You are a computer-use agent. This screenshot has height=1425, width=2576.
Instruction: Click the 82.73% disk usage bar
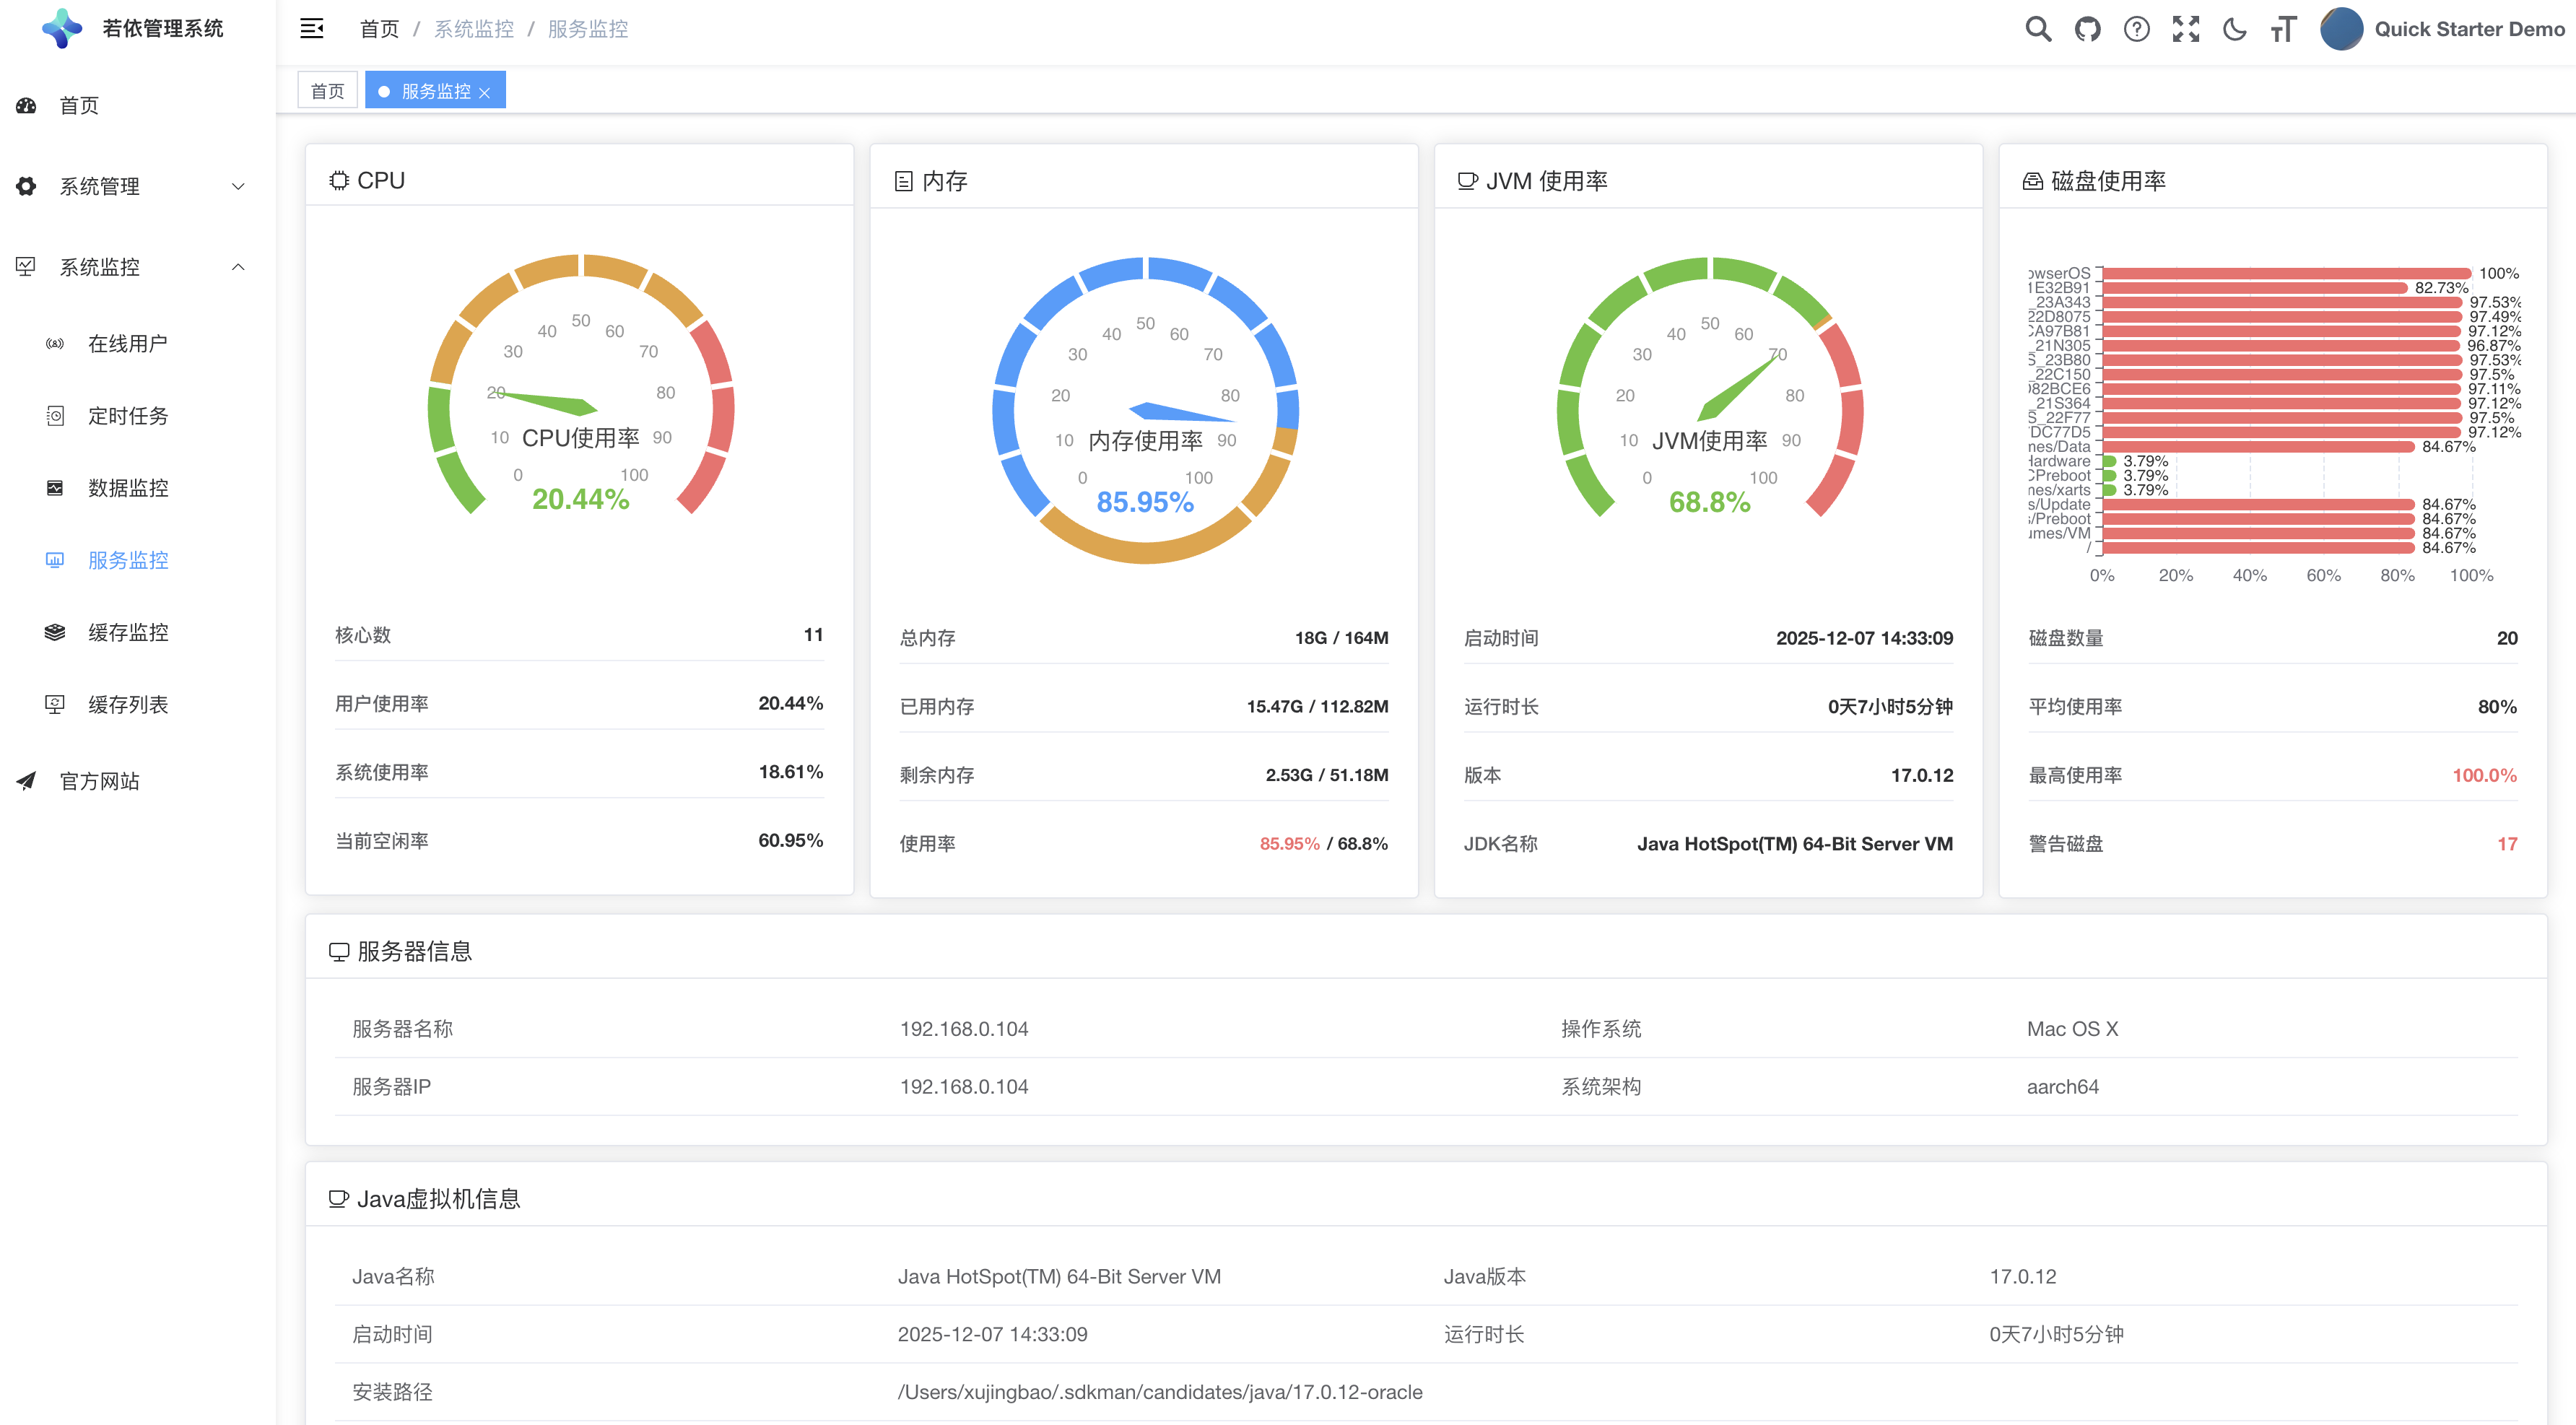point(2254,288)
